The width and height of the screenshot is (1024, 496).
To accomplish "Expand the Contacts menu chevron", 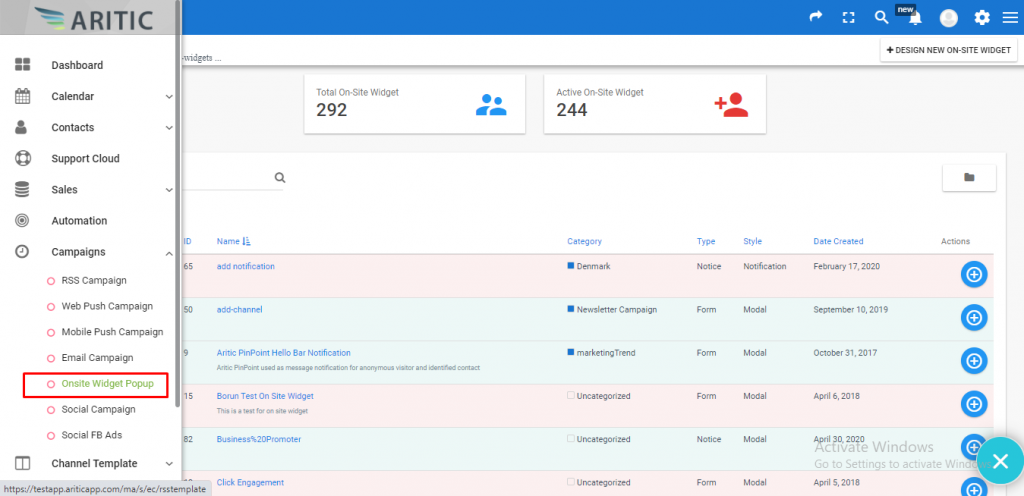I will point(169,128).
